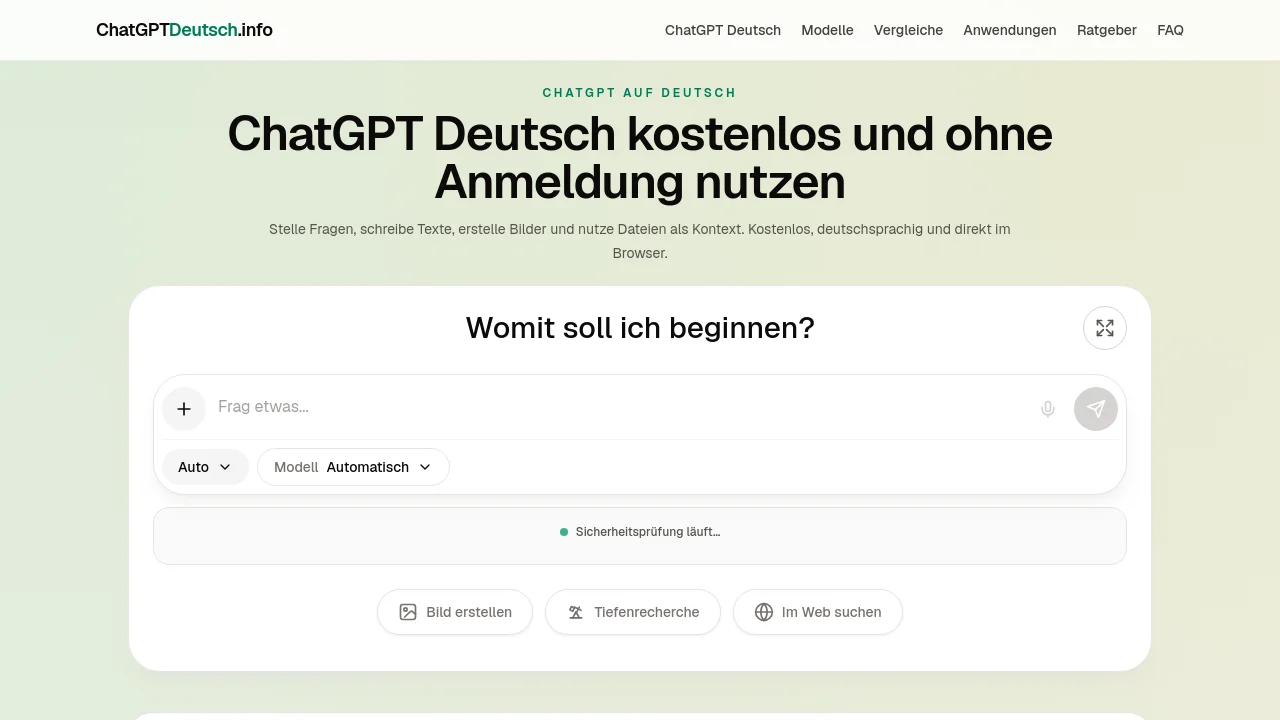Expand chat to fullscreen icon
The image size is (1280, 720).
(x=1105, y=328)
